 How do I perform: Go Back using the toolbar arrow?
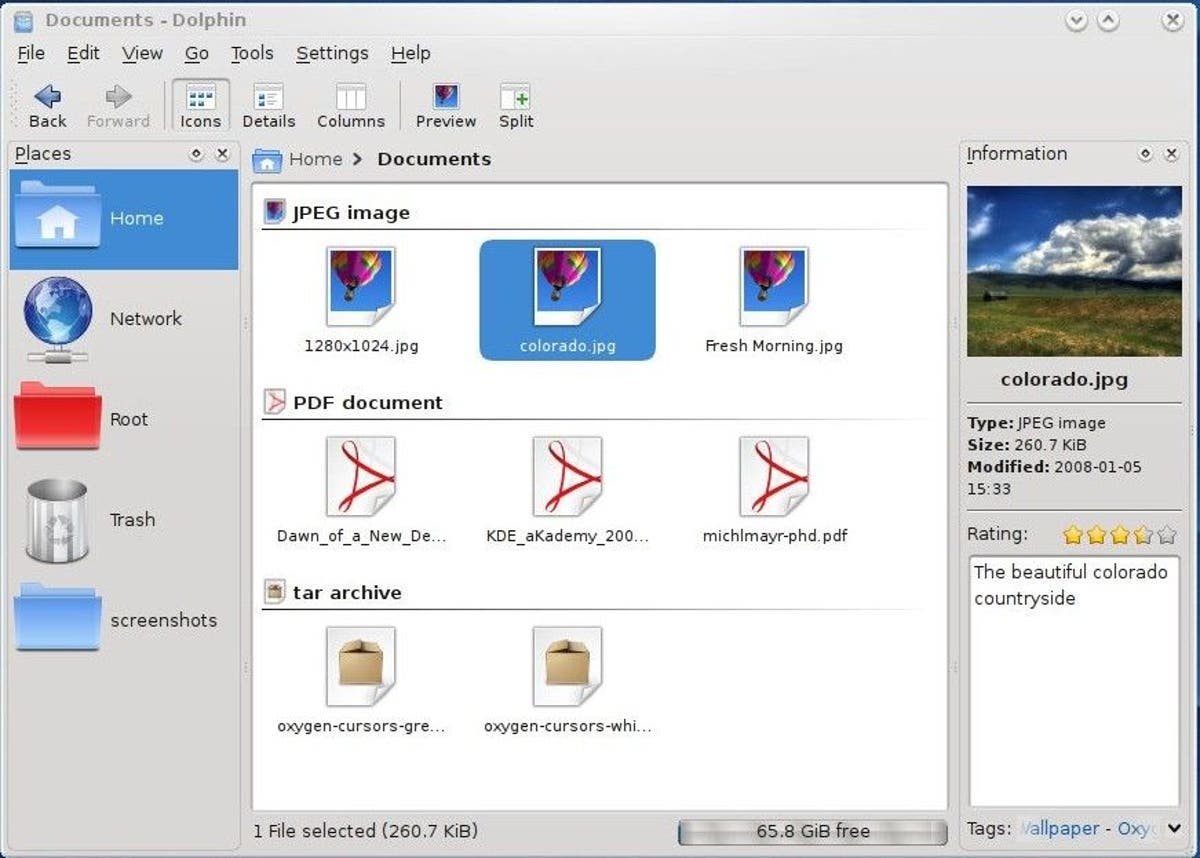(47, 106)
